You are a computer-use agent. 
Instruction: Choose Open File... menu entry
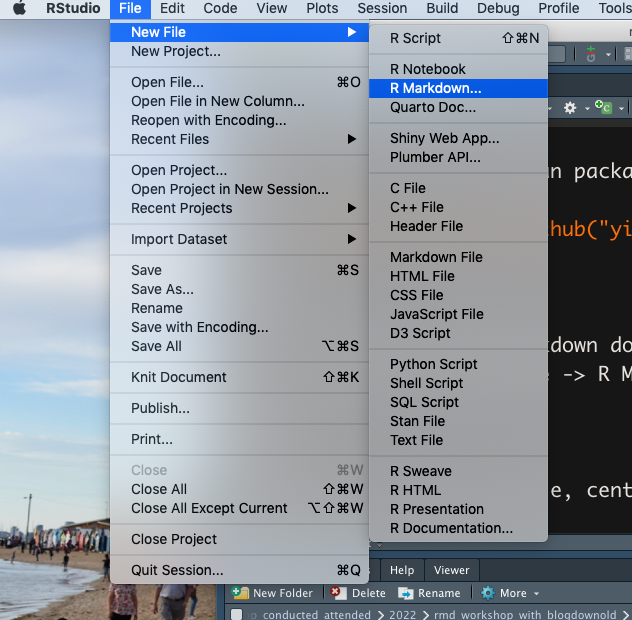coord(239,82)
